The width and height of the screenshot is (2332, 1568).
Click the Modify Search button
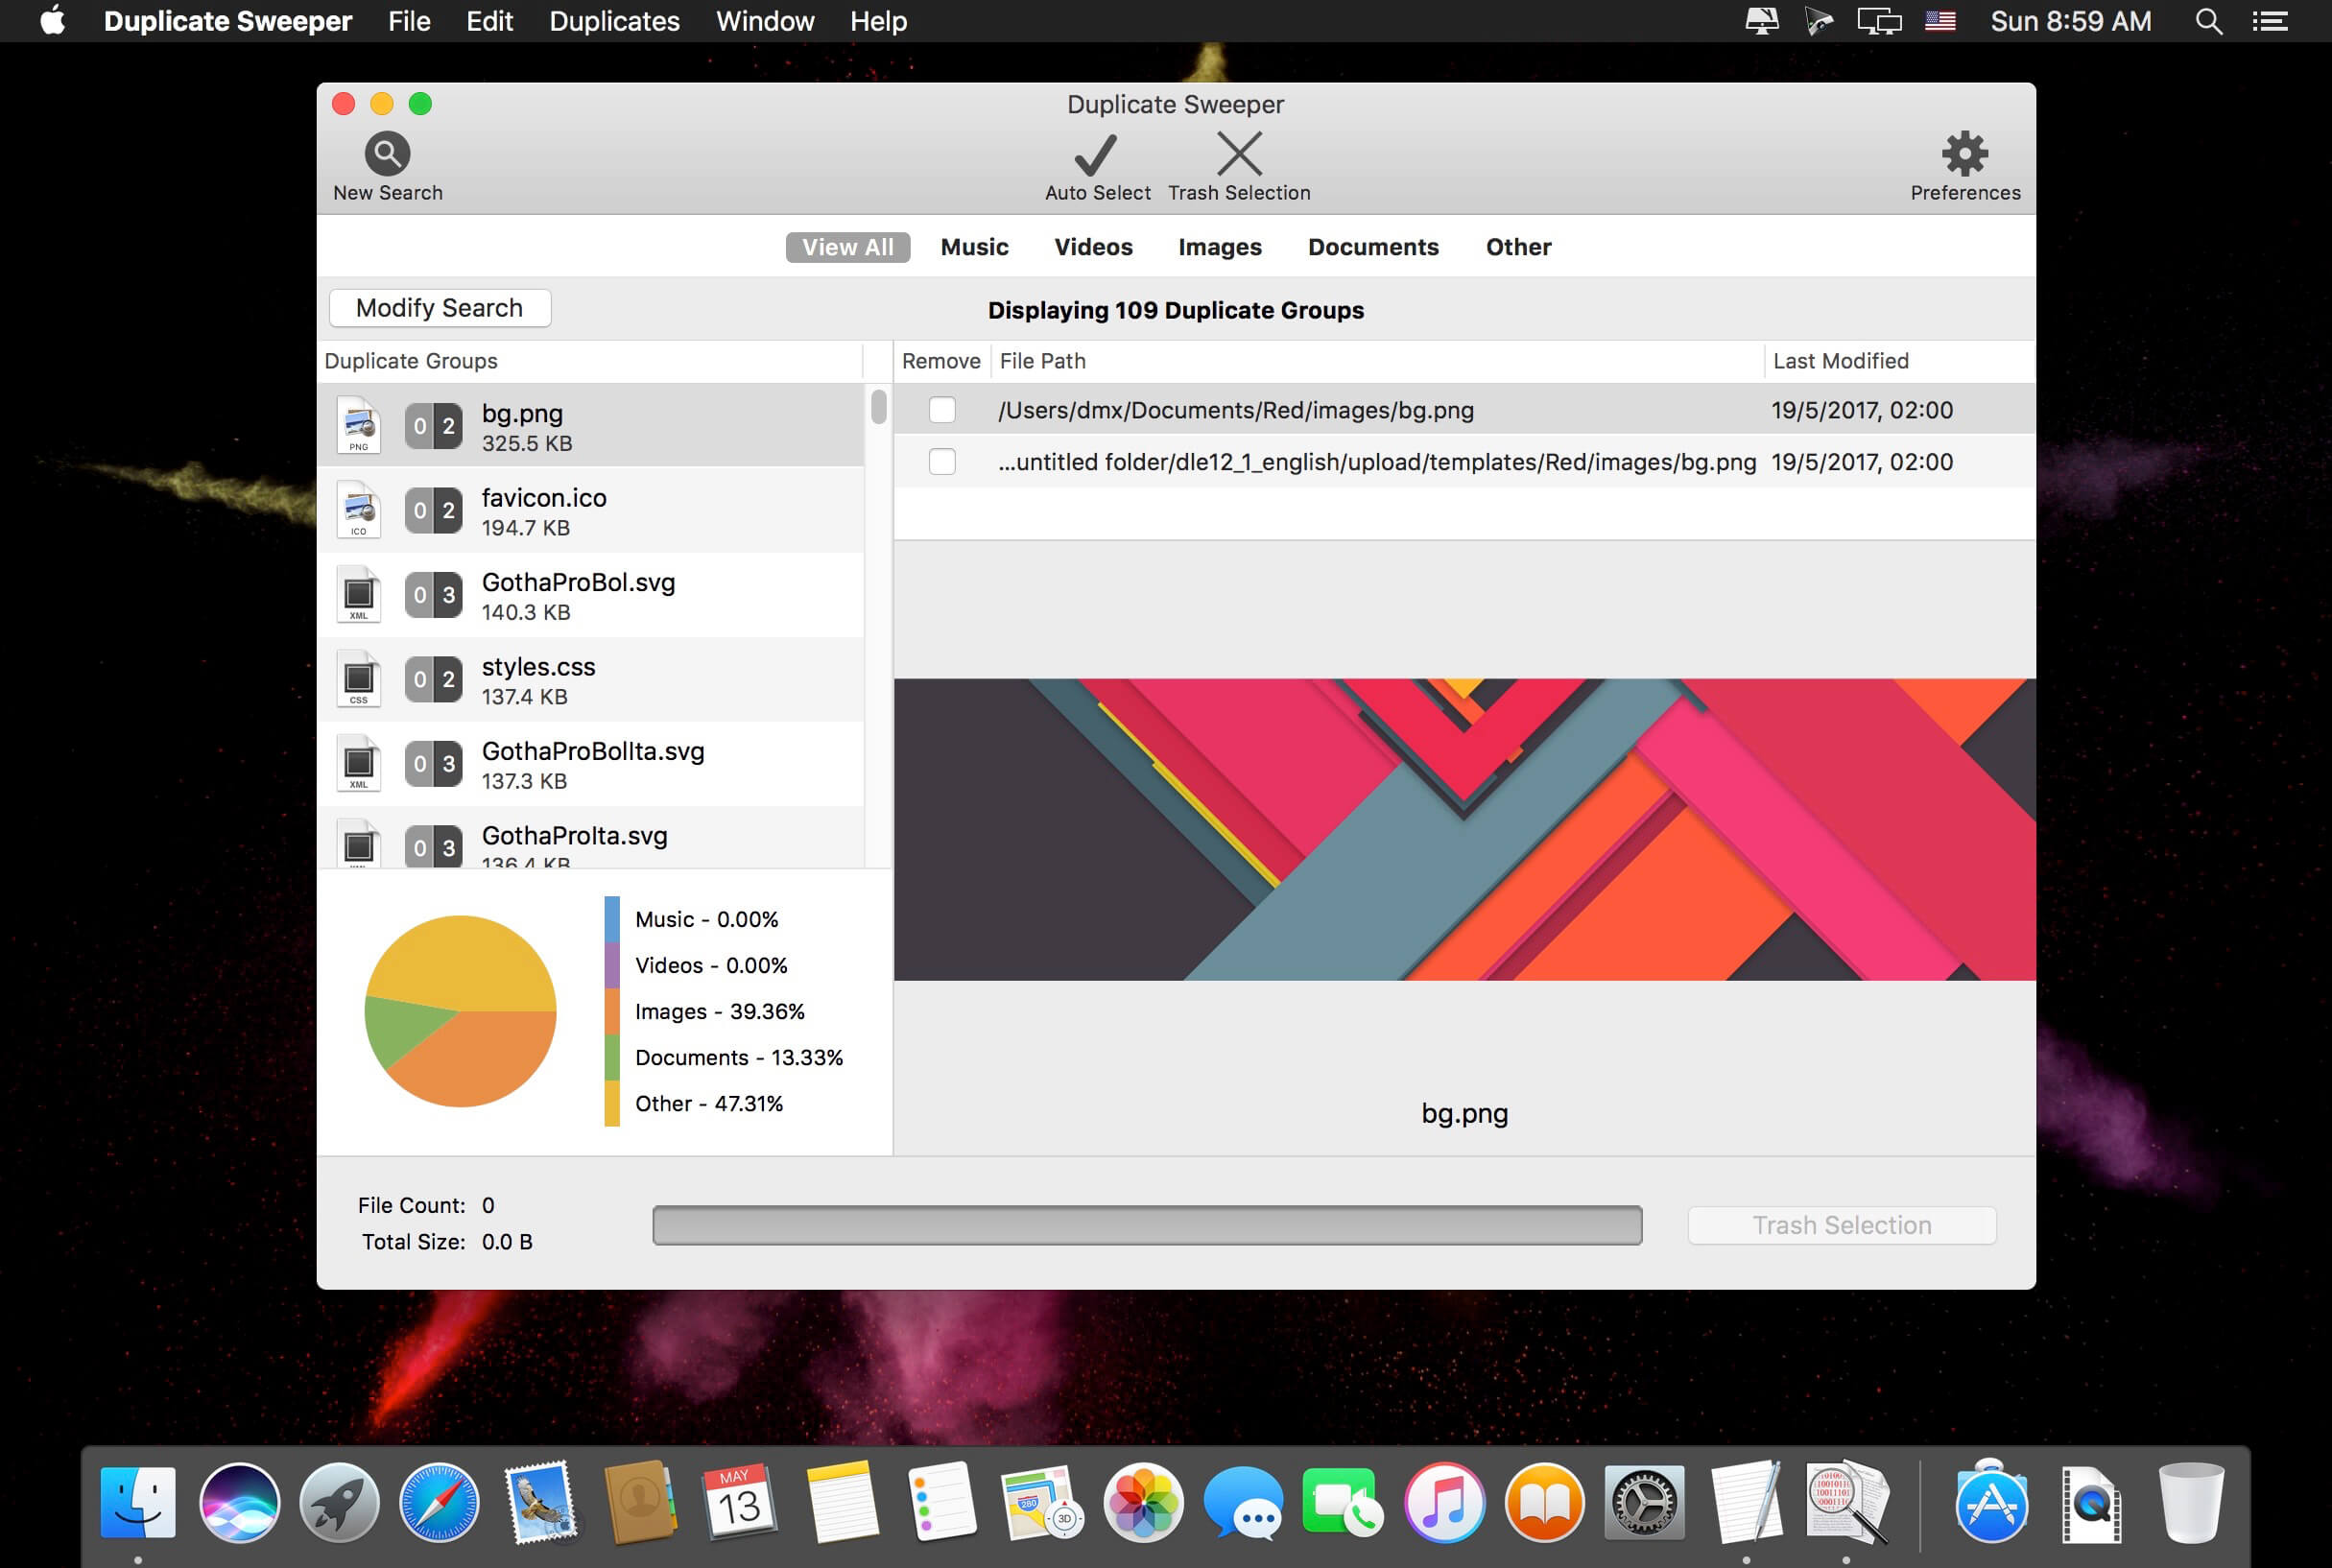(439, 308)
